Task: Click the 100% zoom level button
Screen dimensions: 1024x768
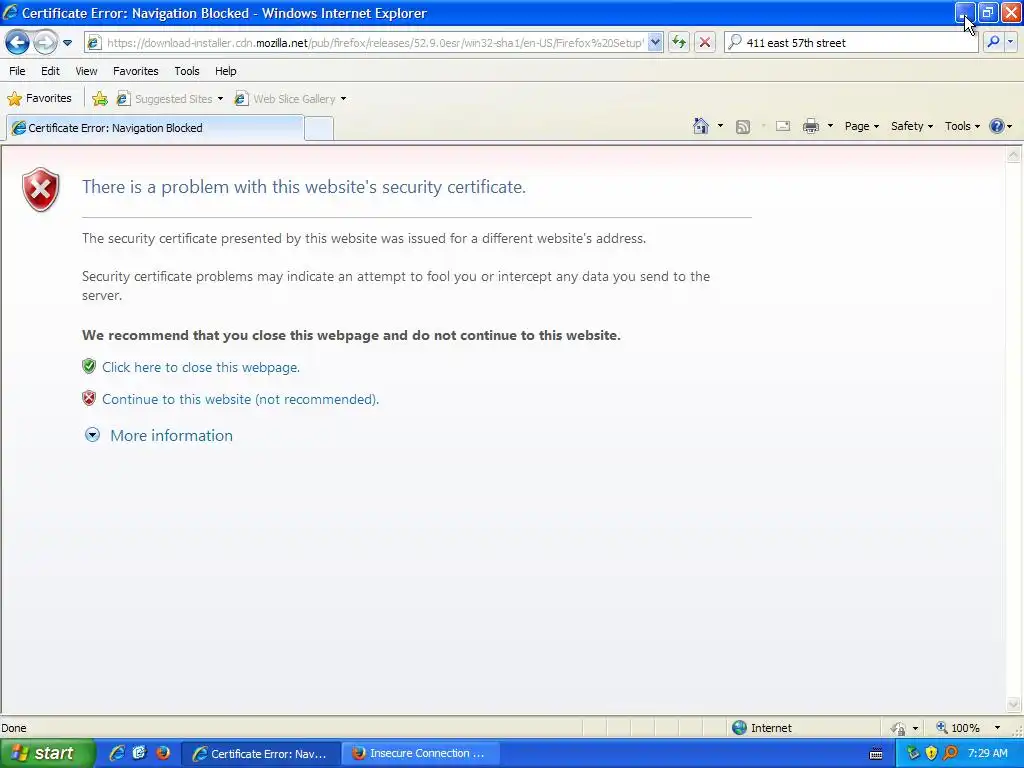Action: click(958, 728)
